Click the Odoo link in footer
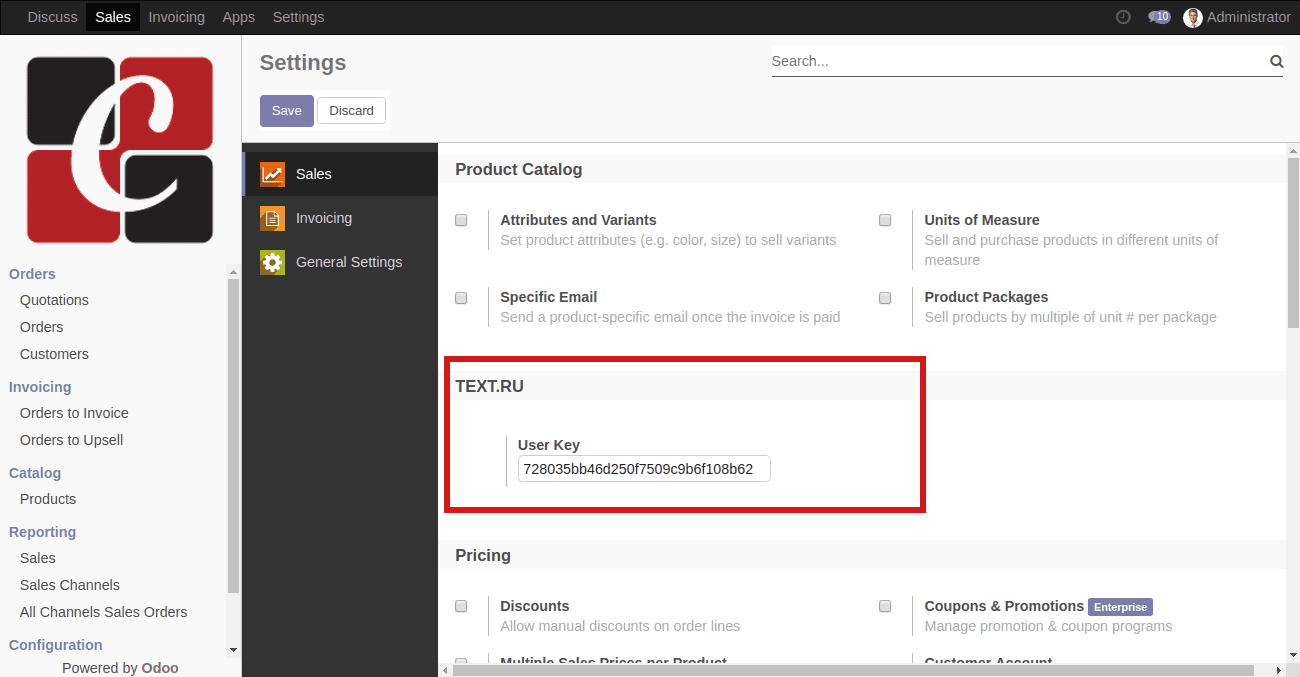This screenshot has width=1300, height=677. coord(160,668)
